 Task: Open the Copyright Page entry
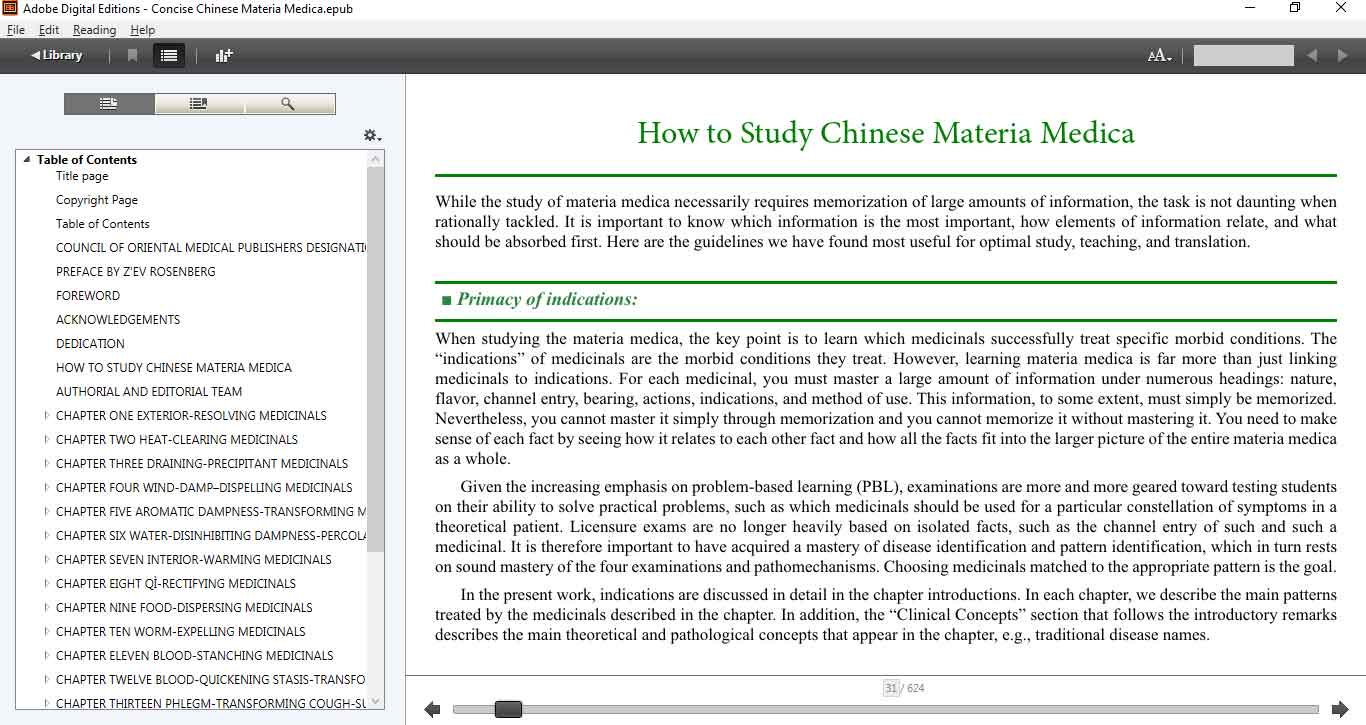97,200
